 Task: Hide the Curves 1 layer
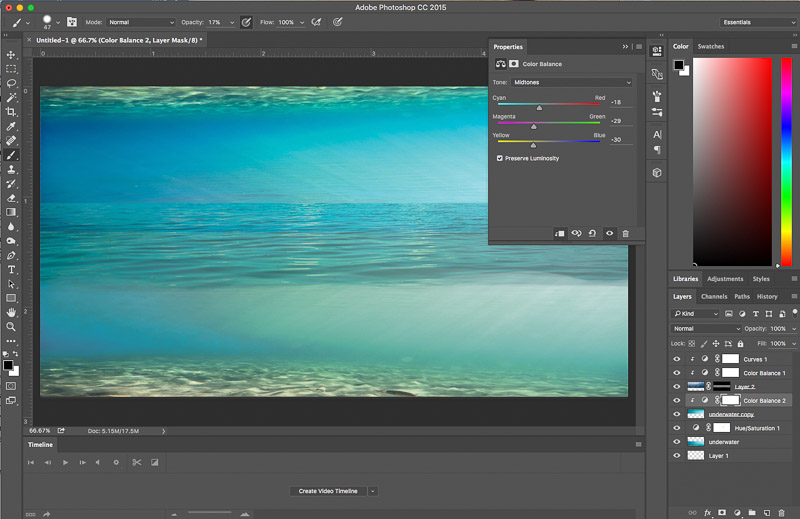[x=677, y=359]
